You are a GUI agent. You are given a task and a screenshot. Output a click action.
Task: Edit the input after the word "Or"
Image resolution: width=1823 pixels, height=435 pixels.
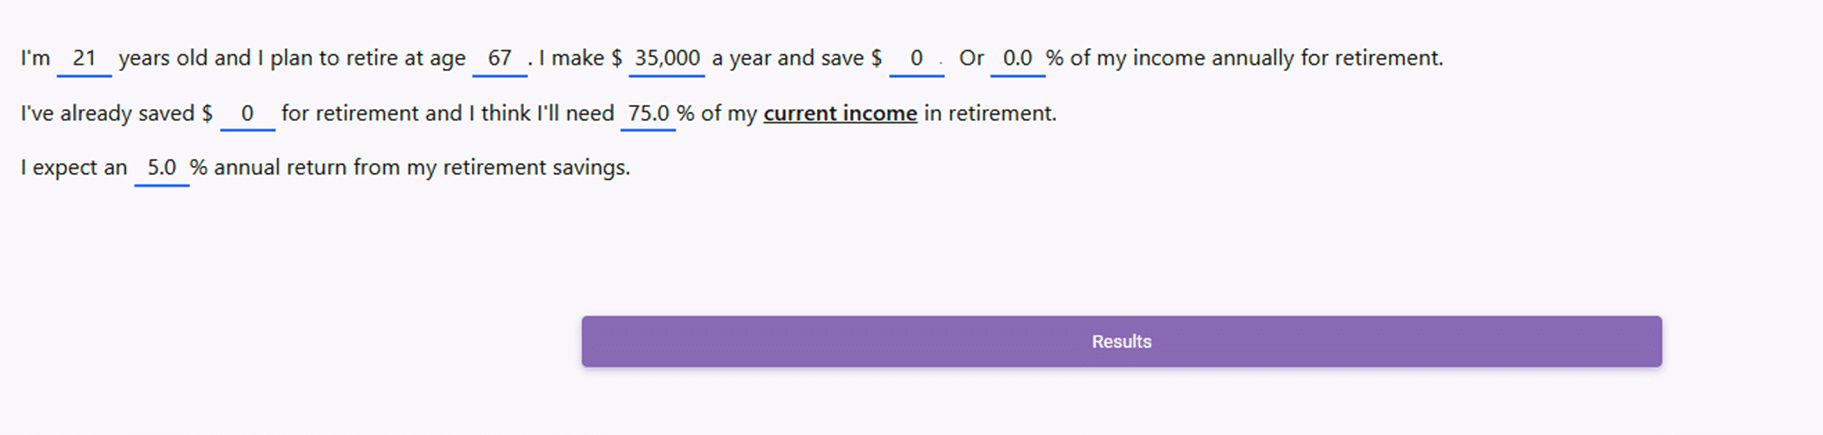click(1017, 59)
